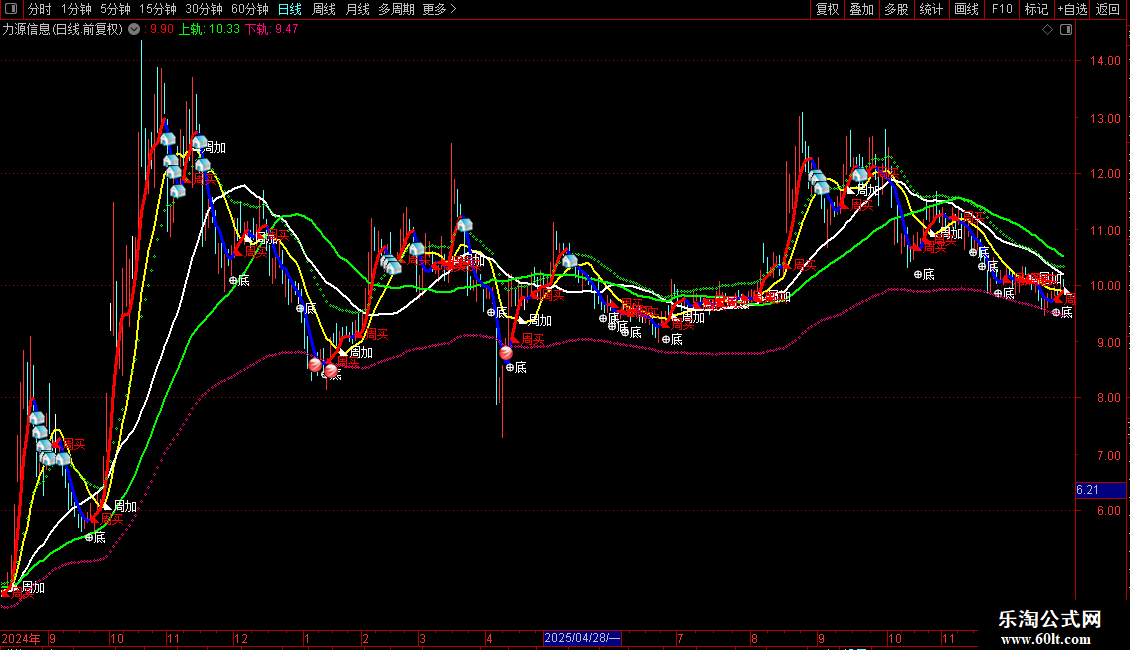Click the 标记 mark button

(1036, 9)
